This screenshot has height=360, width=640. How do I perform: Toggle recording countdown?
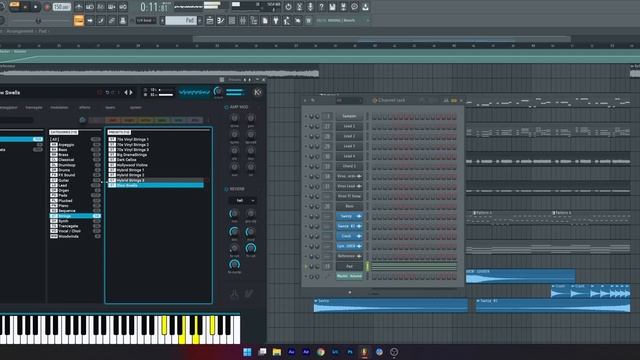100,7
